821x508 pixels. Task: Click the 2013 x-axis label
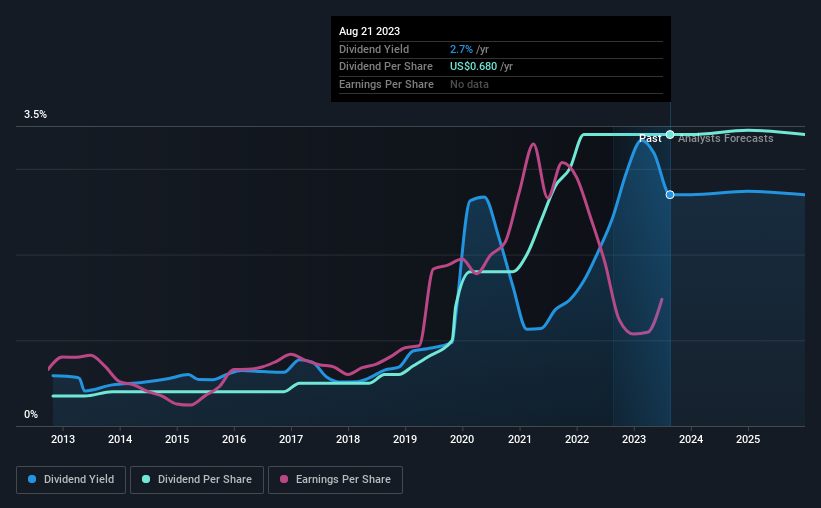(63, 439)
